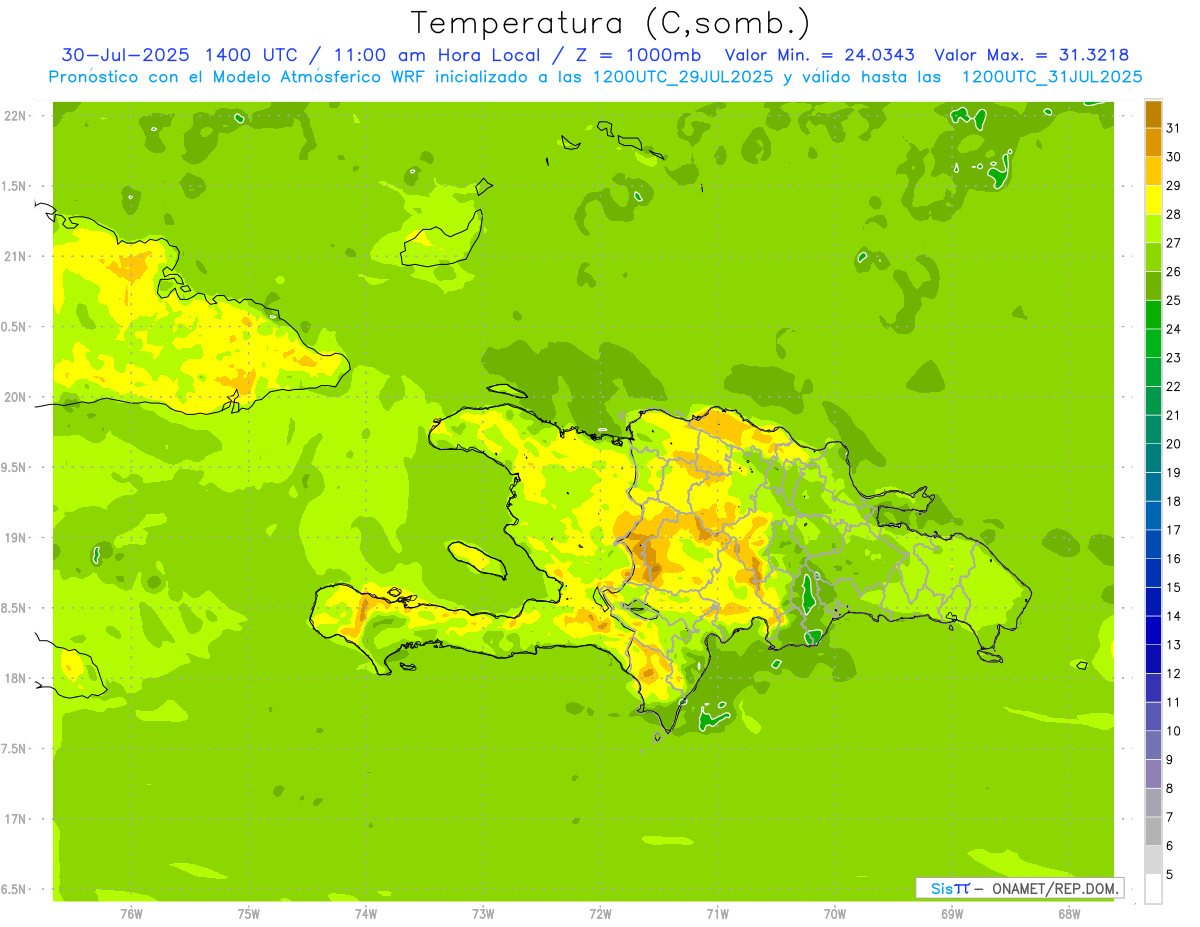Image resolution: width=1200 pixels, height=927 pixels.
Task: Click the legend value label "26"
Action: tap(1174, 272)
